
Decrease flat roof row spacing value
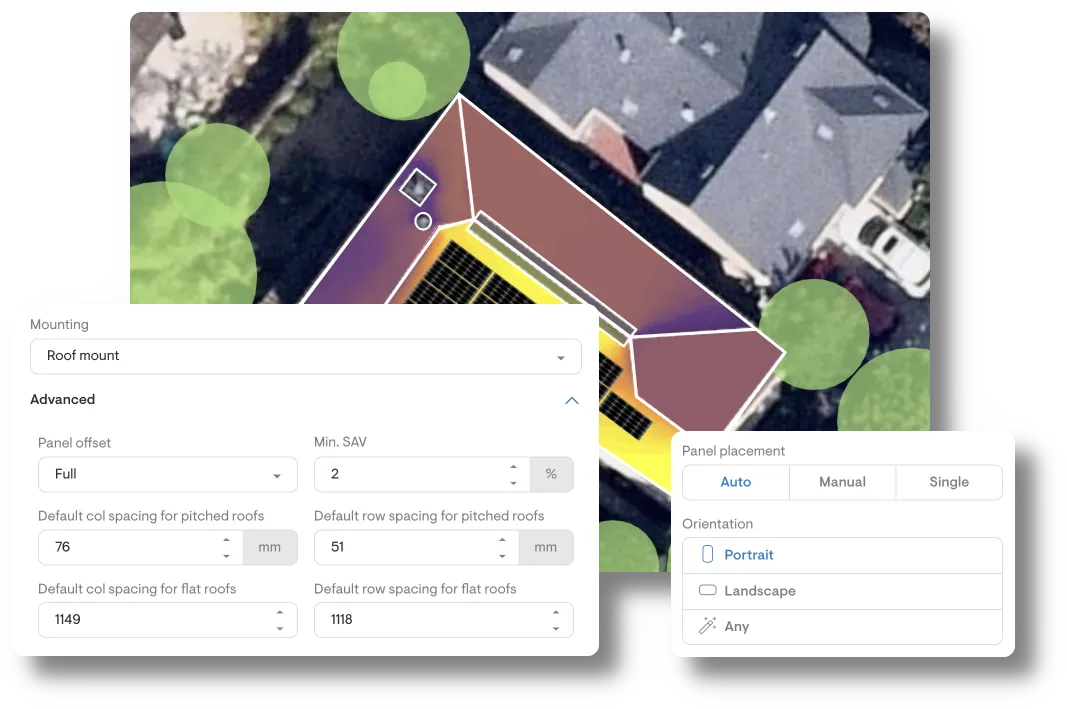[x=555, y=628]
